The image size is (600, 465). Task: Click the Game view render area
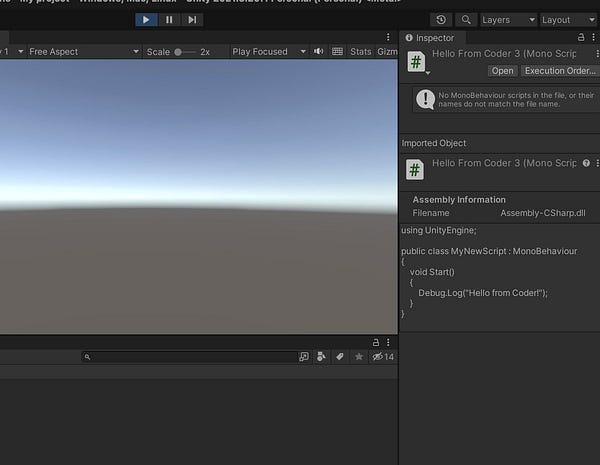(199, 196)
